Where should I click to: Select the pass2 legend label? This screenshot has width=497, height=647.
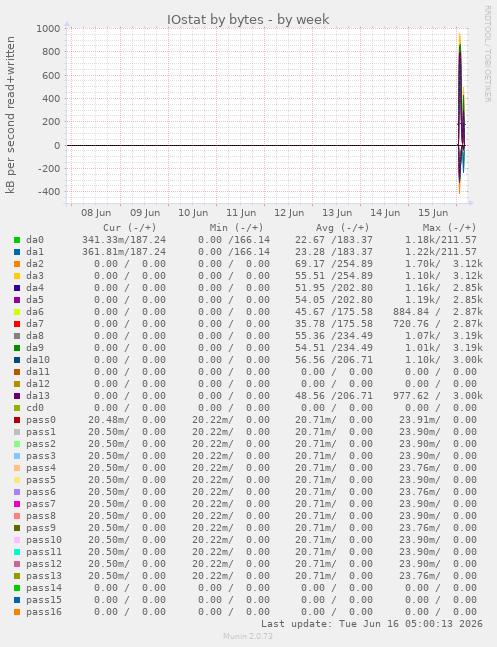click(x=40, y=444)
